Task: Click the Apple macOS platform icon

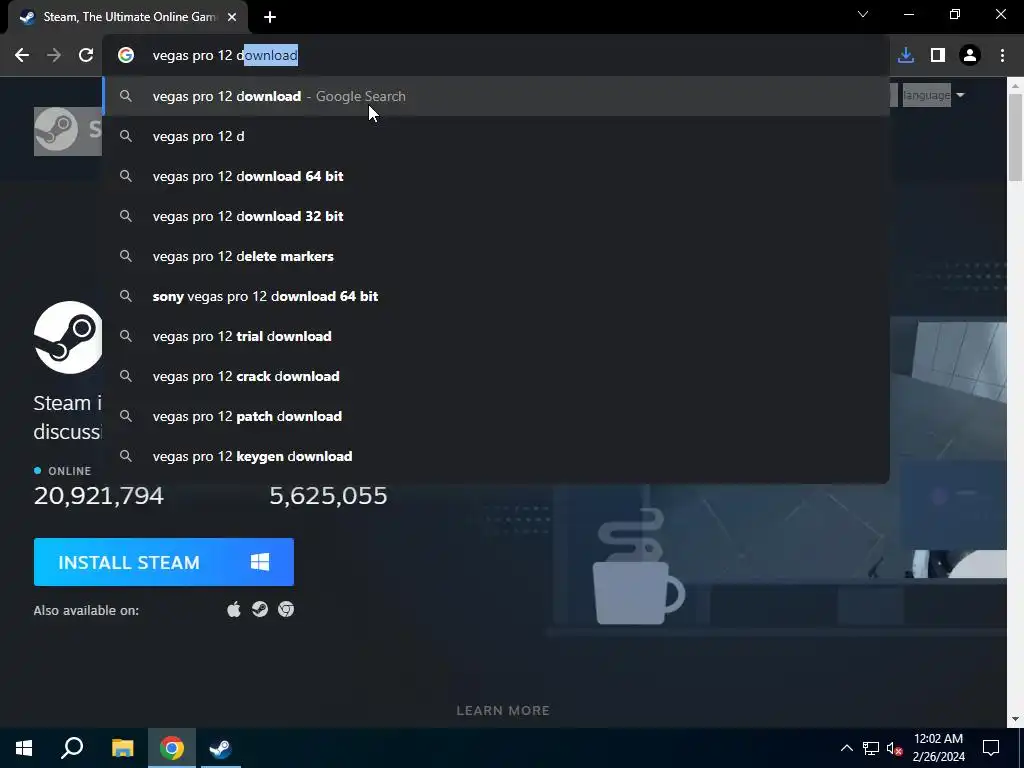Action: click(234, 609)
